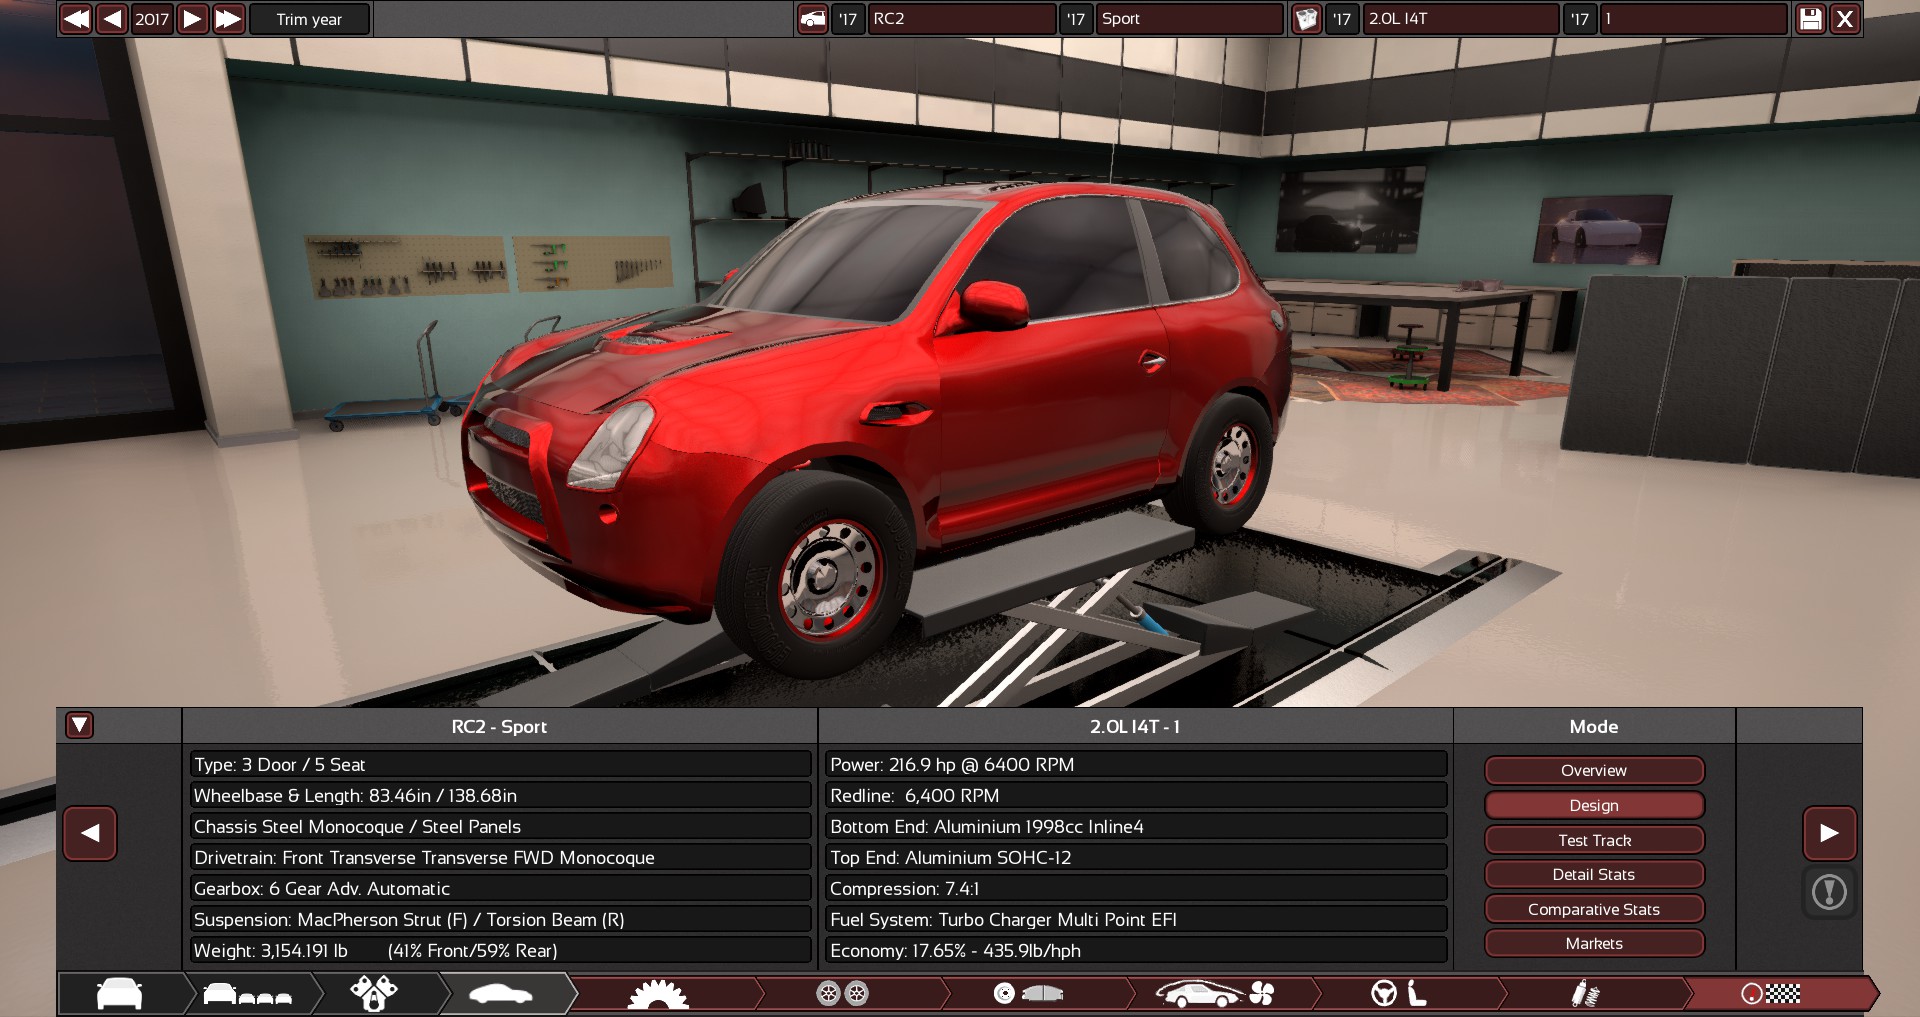The image size is (1920, 1017).
Task: Switch to Design mode
Action: (1594, 805)
